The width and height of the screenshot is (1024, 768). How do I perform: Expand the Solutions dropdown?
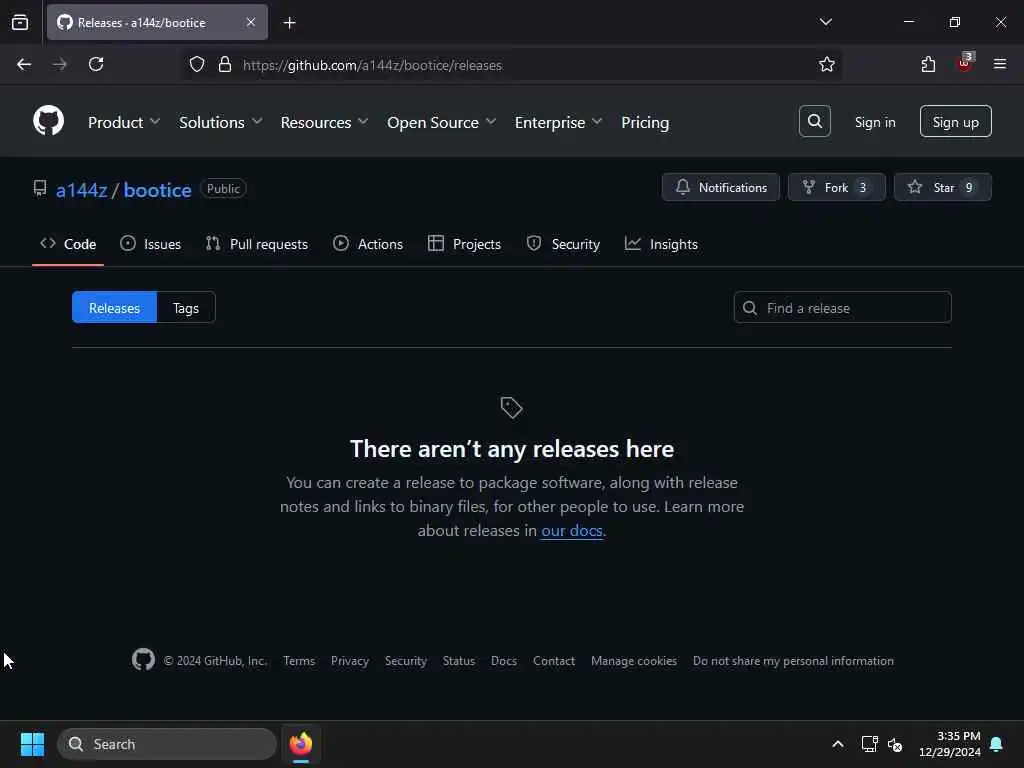pyautogui.click(x=221, y=122)
